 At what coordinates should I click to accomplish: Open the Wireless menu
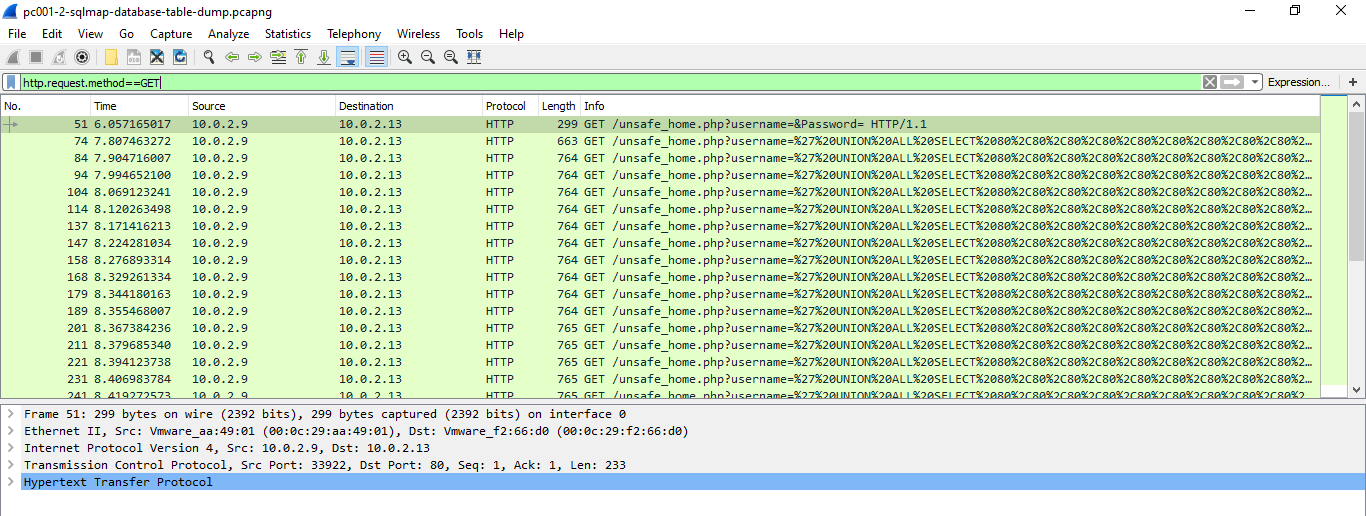click(x=418, y=34)
